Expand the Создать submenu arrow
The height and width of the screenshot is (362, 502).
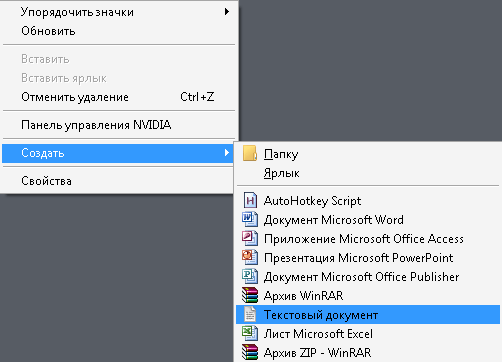[x=227, y=153]
